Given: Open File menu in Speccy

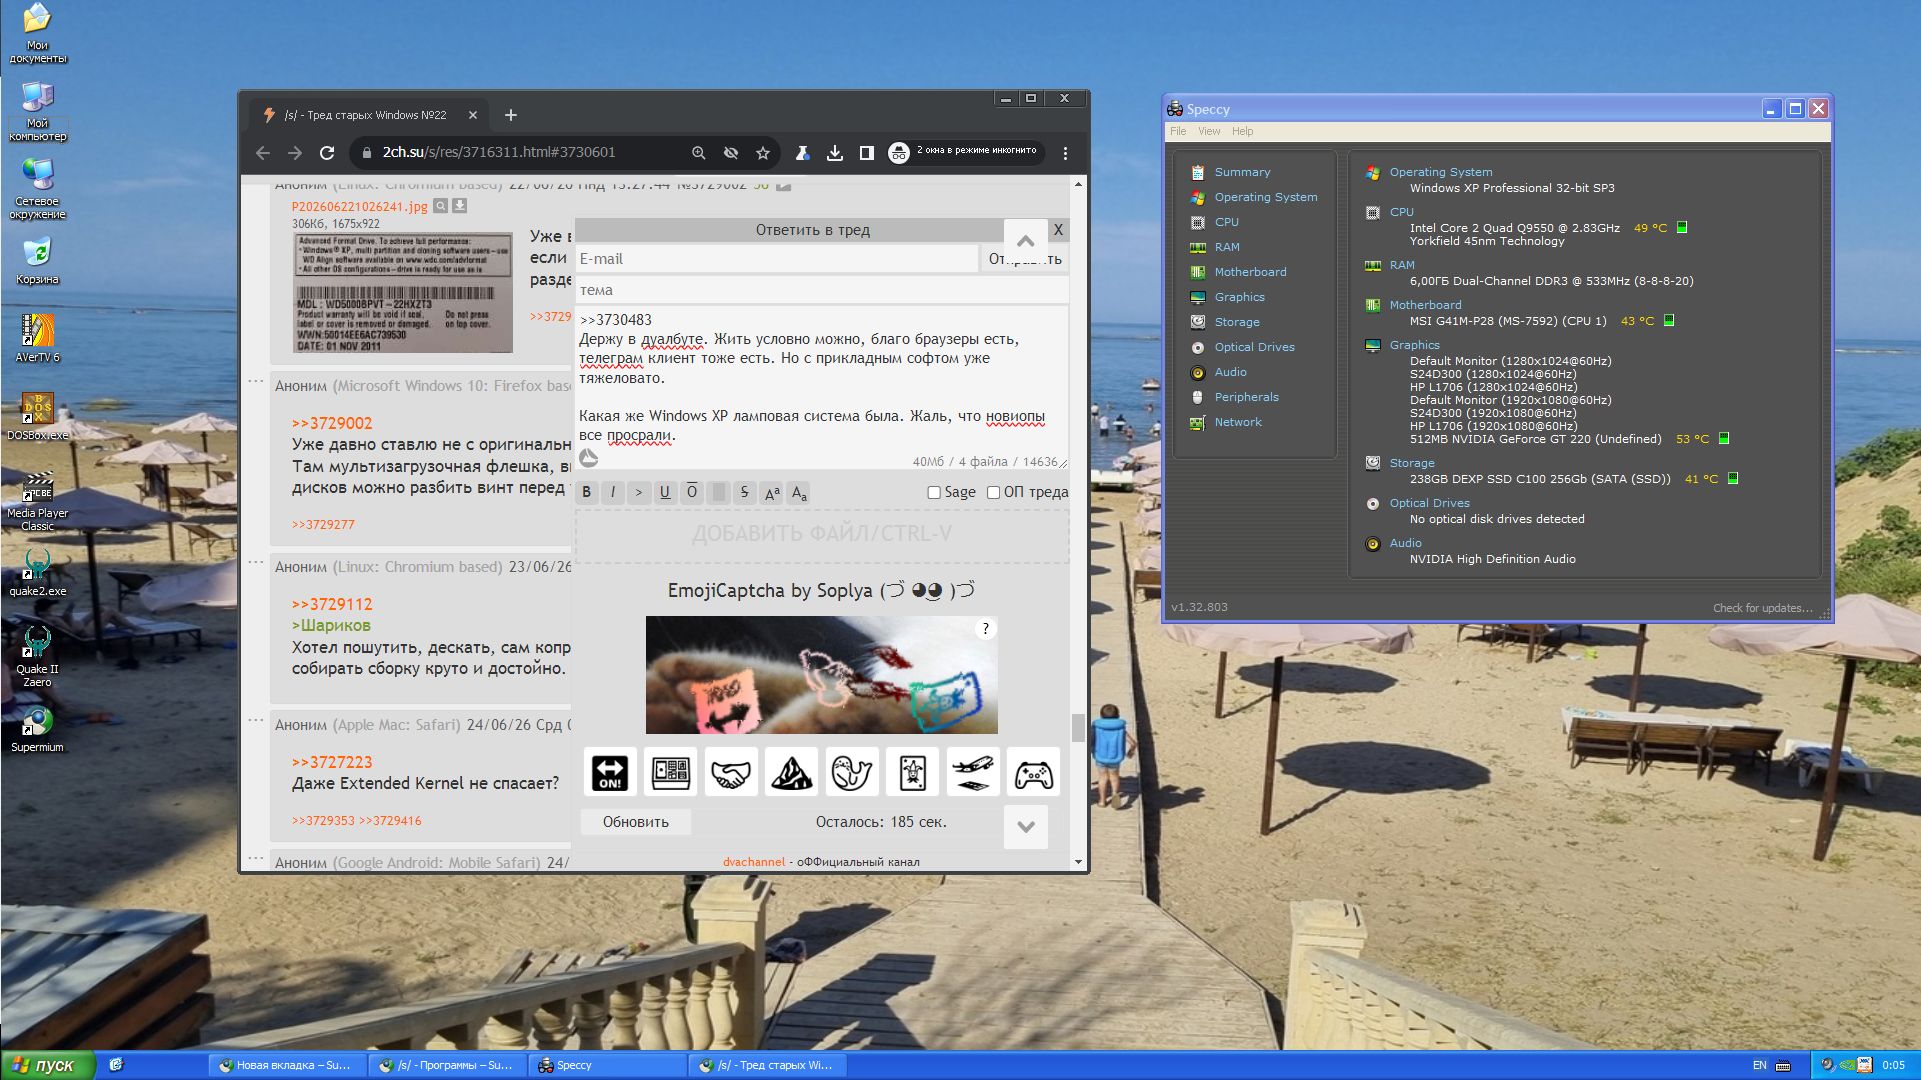Looking at the screenshot, I should tap(1178, 131).
